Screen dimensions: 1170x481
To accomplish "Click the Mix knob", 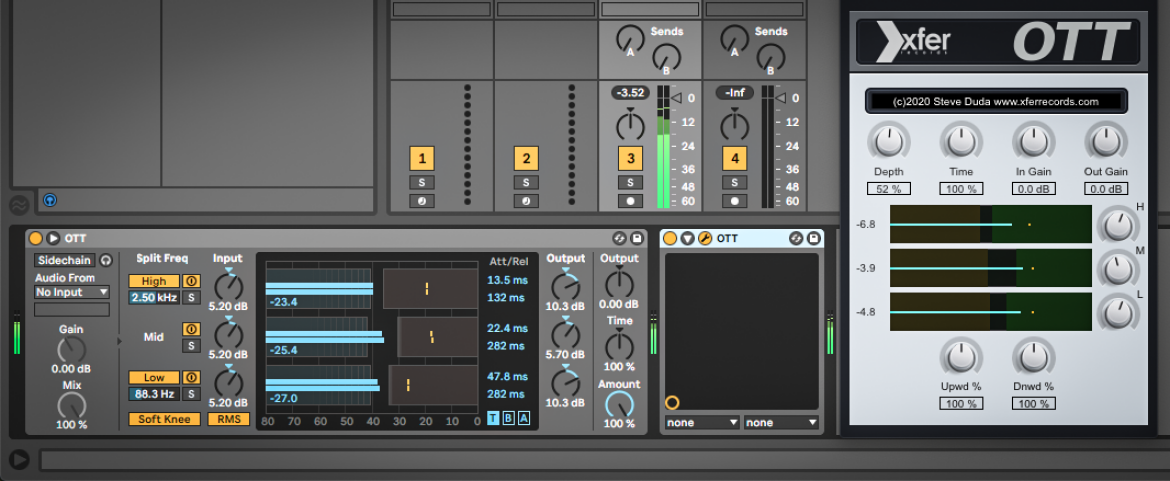I will (72, 405).
